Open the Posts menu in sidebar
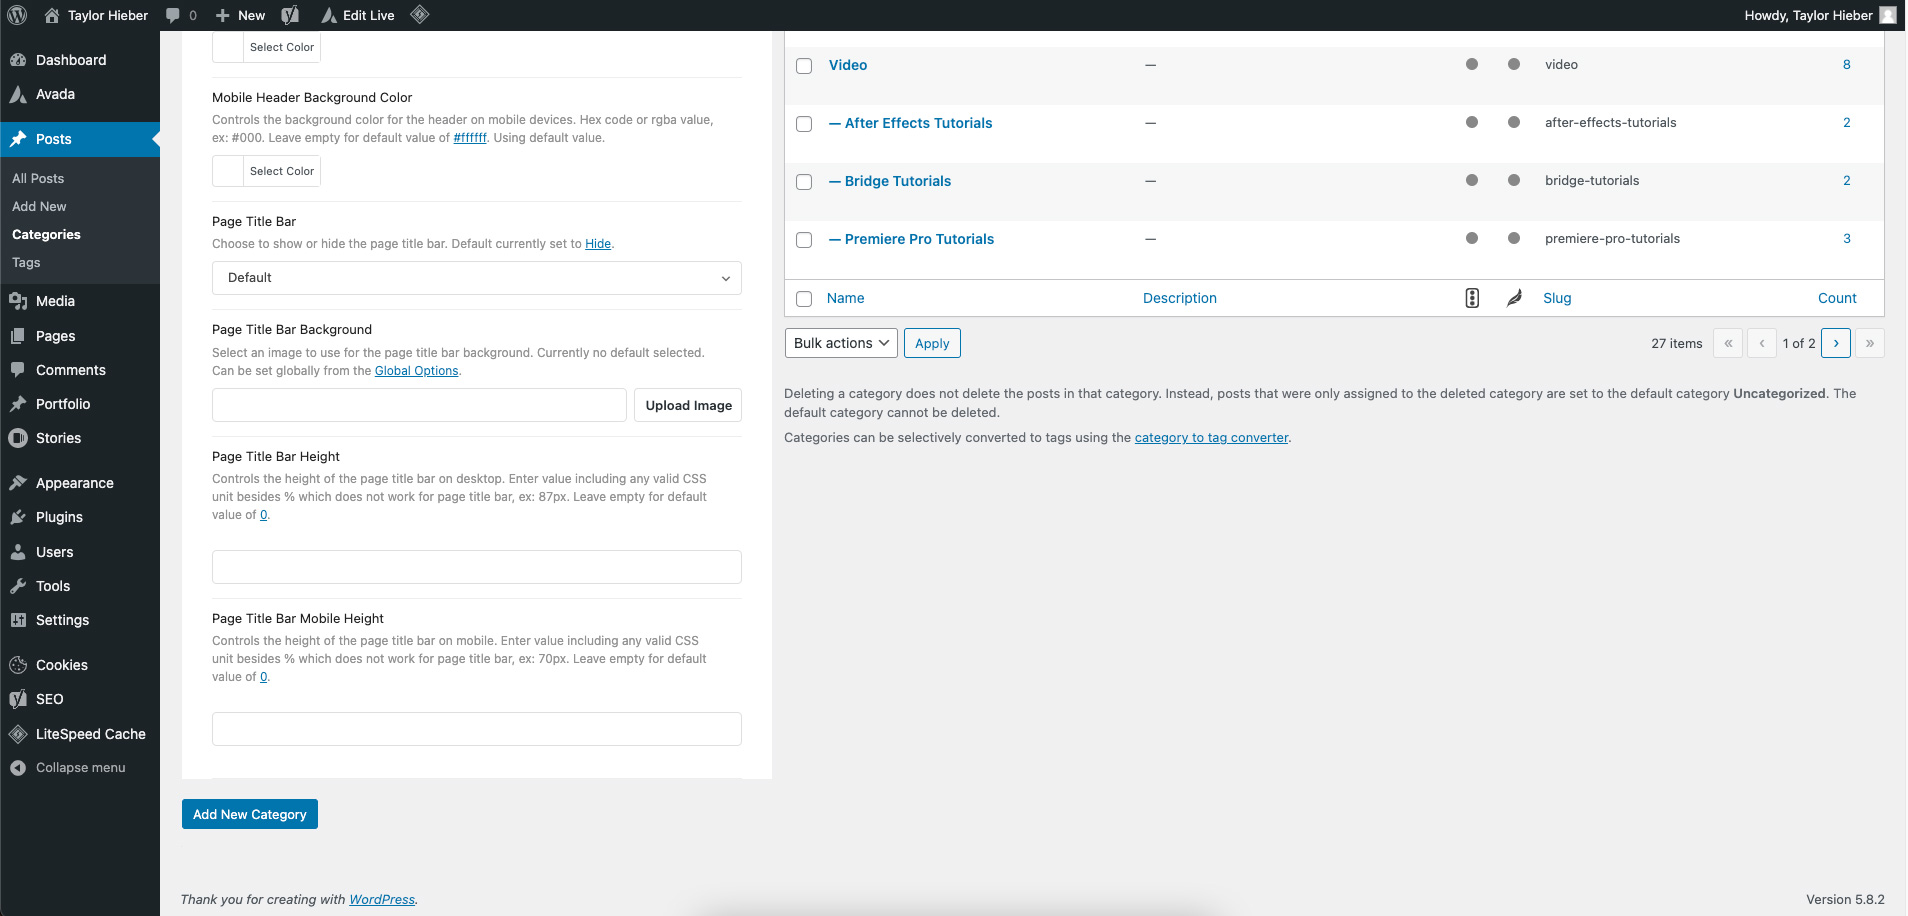Image resolution: width=1908 pixels, height=916 pixels. pyautogui.click(x=80, y=139)
